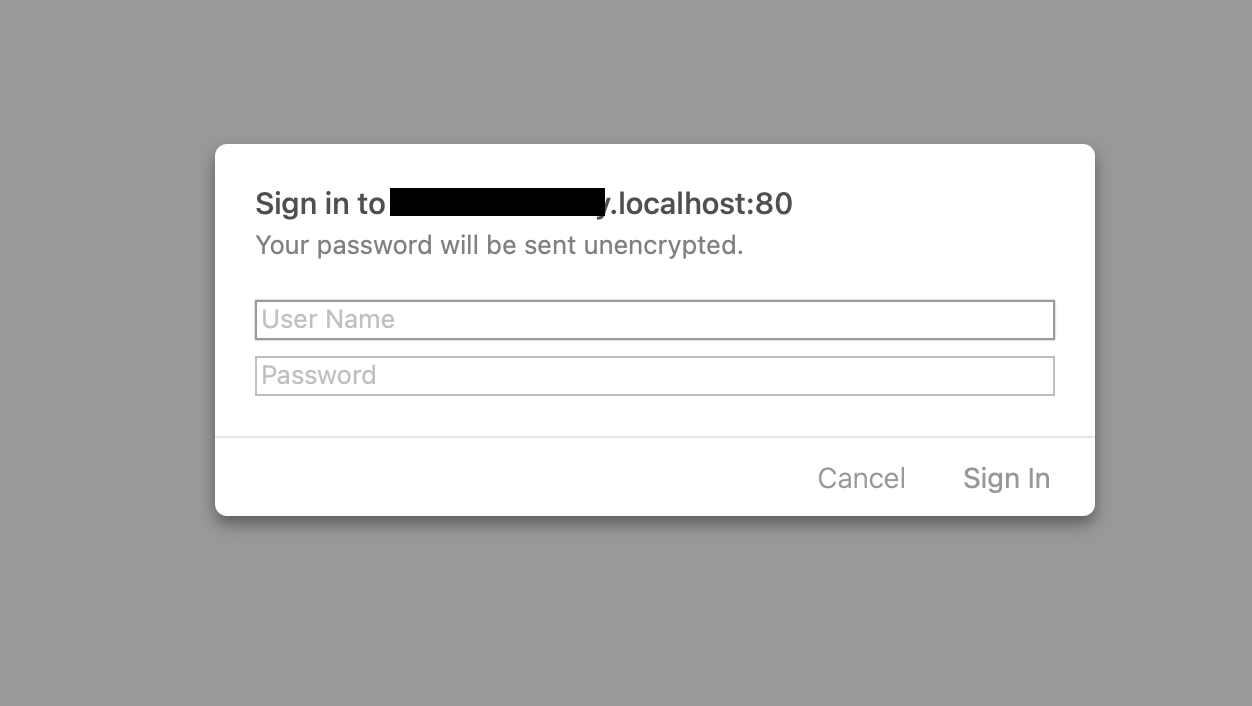Image resolution: width=1252 pixels, height=706 pixels.
Task: Dismiss the prompt using Cancel
Action: click(x=861, y=478)
